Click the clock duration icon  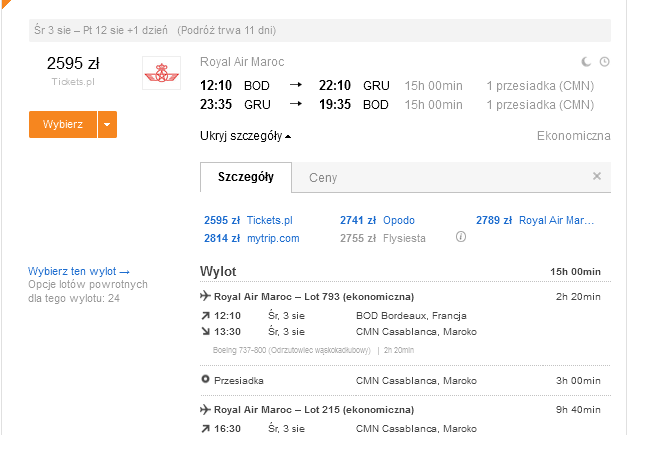[x=604, y=62]
